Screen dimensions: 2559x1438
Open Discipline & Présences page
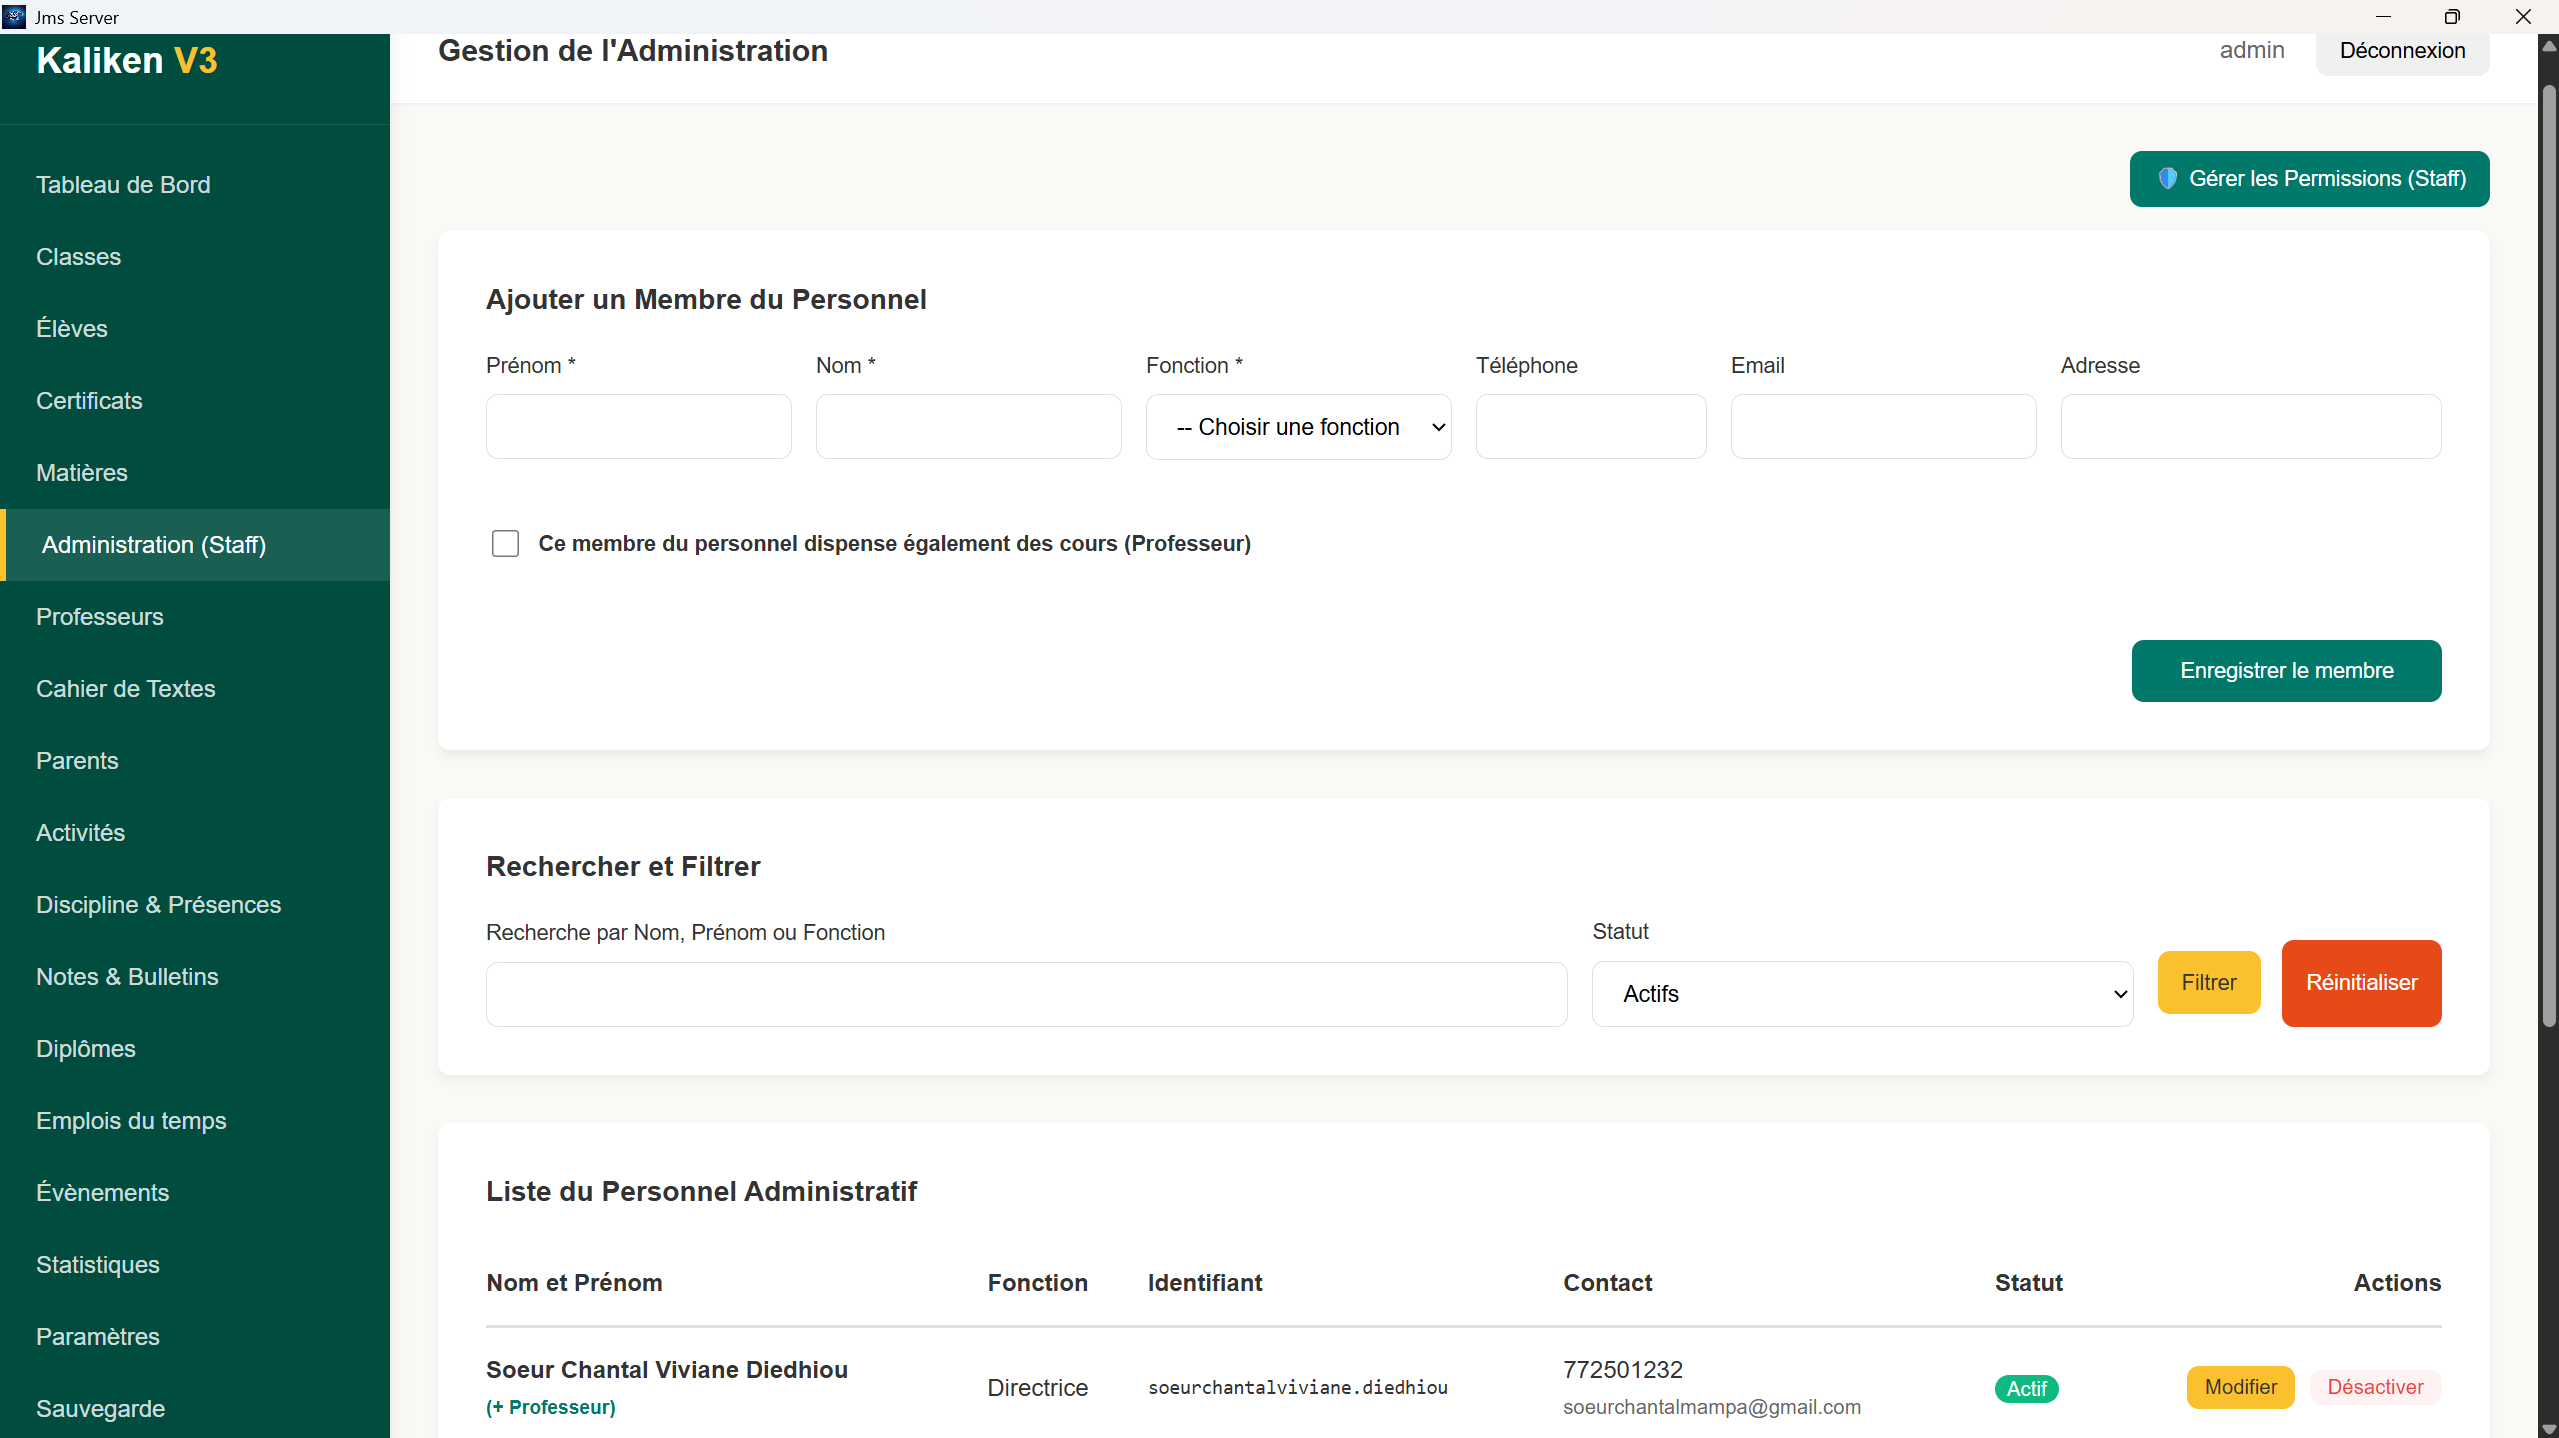coord(158,905)
